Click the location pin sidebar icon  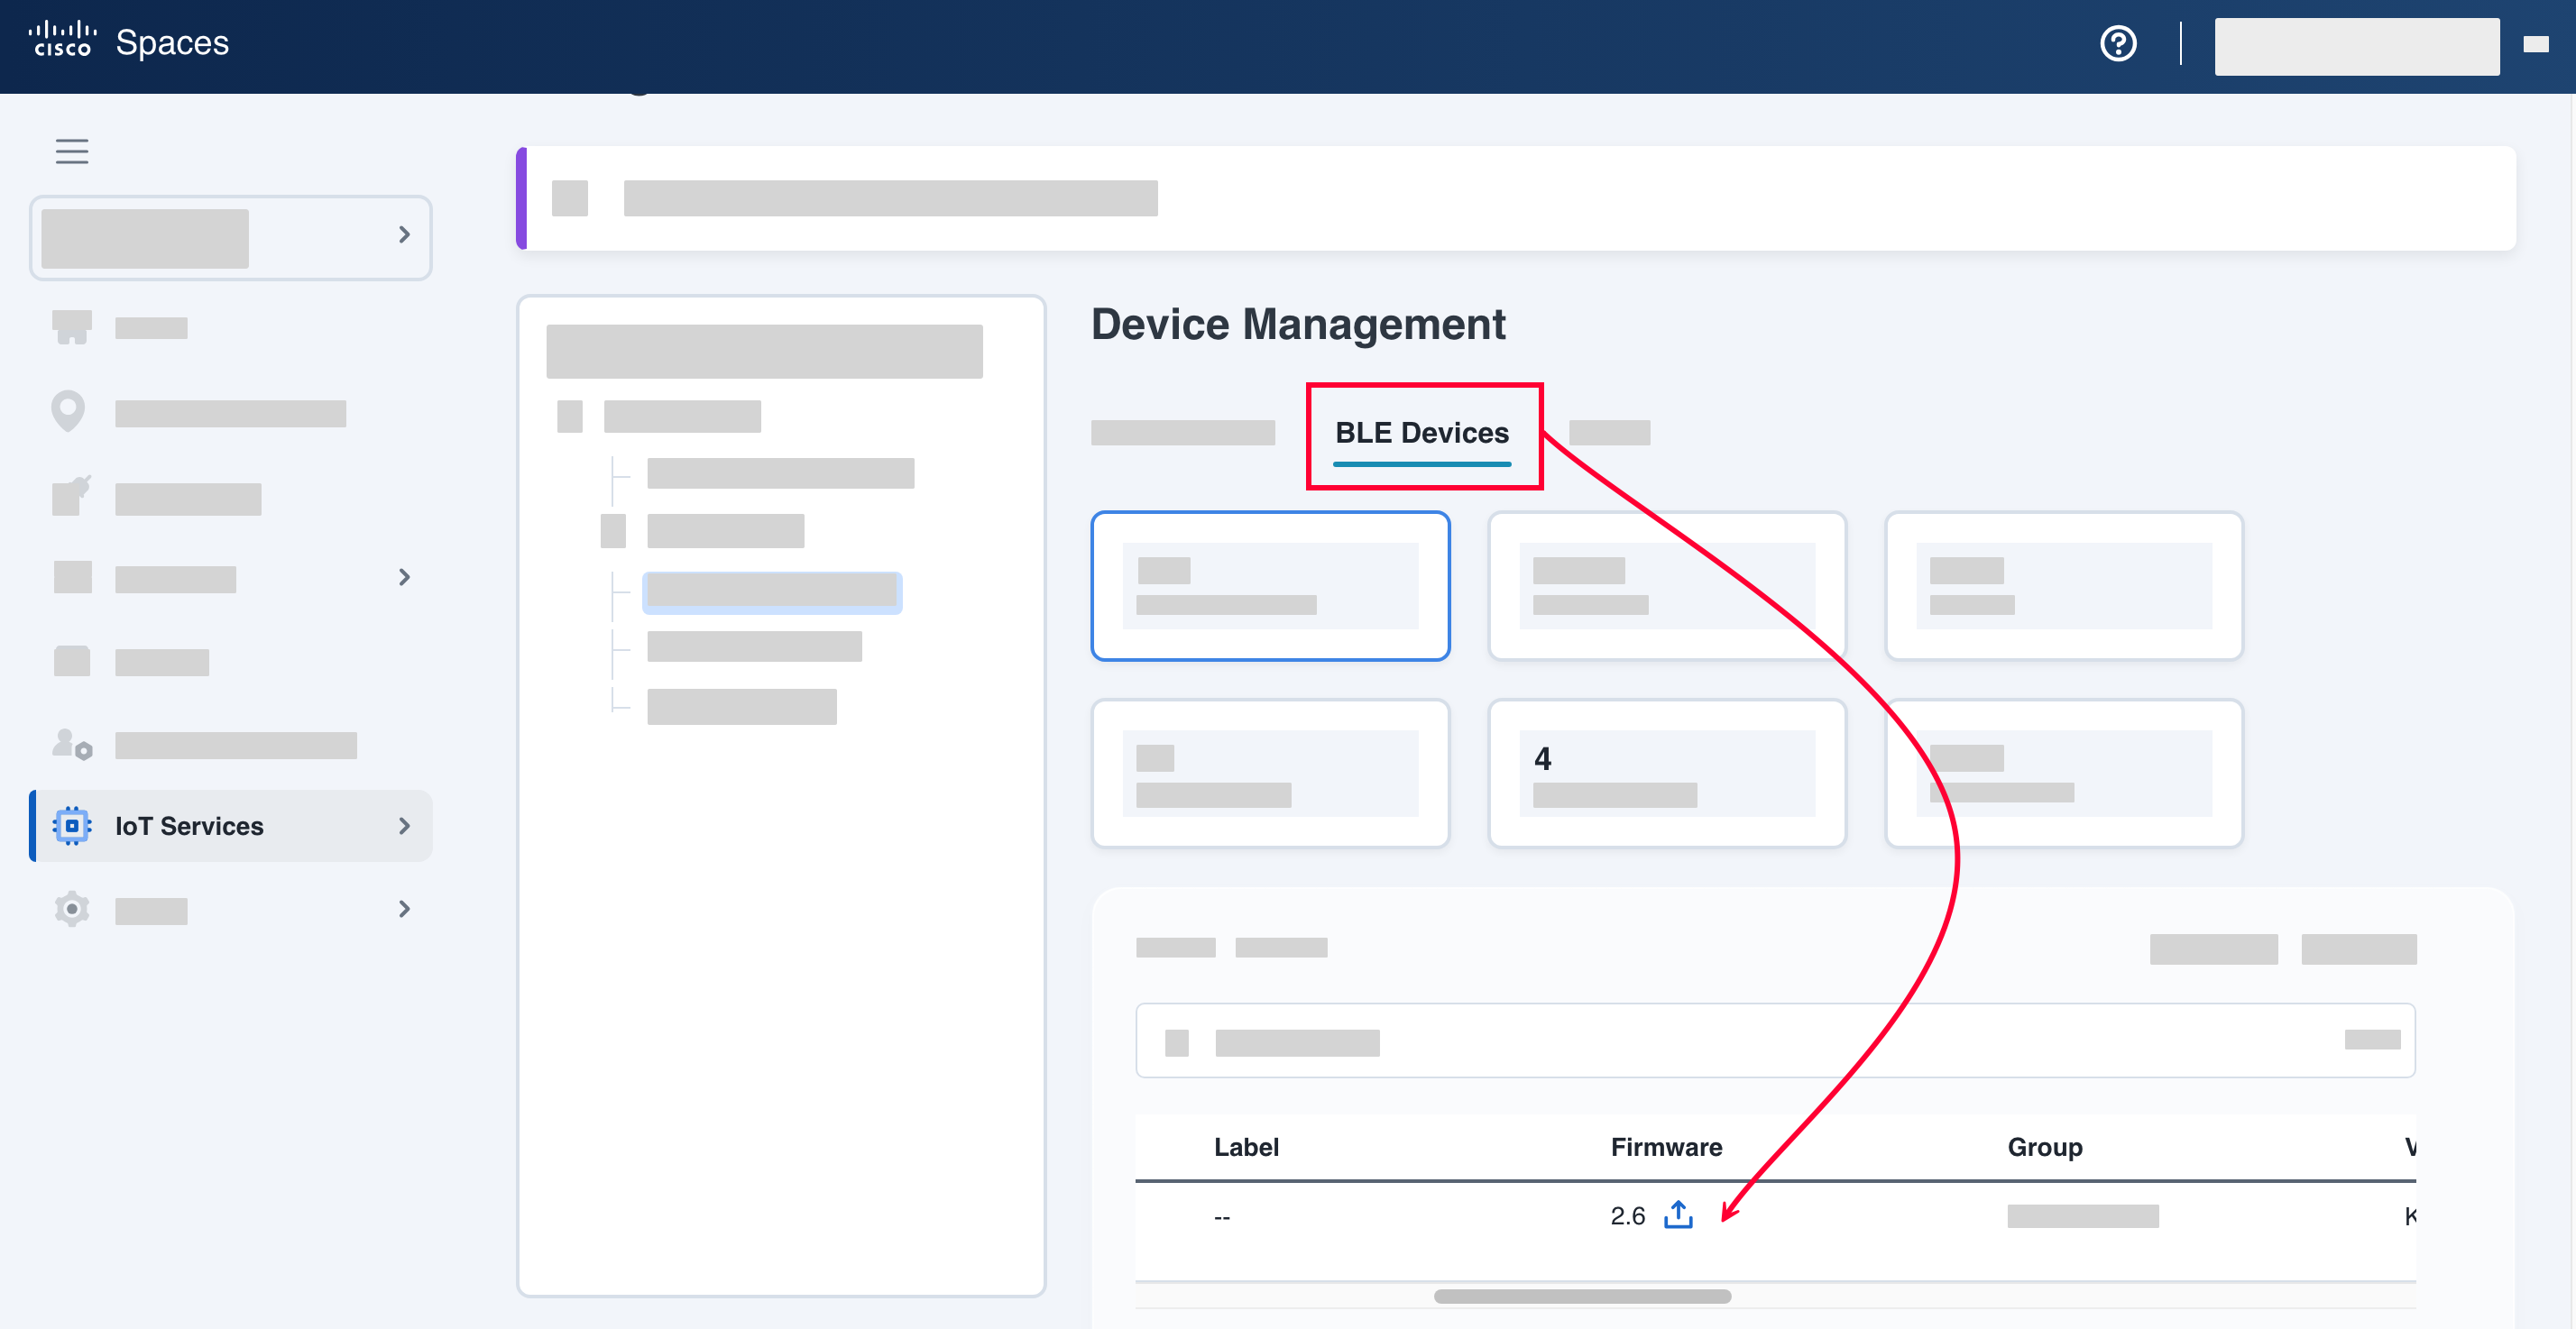(68, 410)
